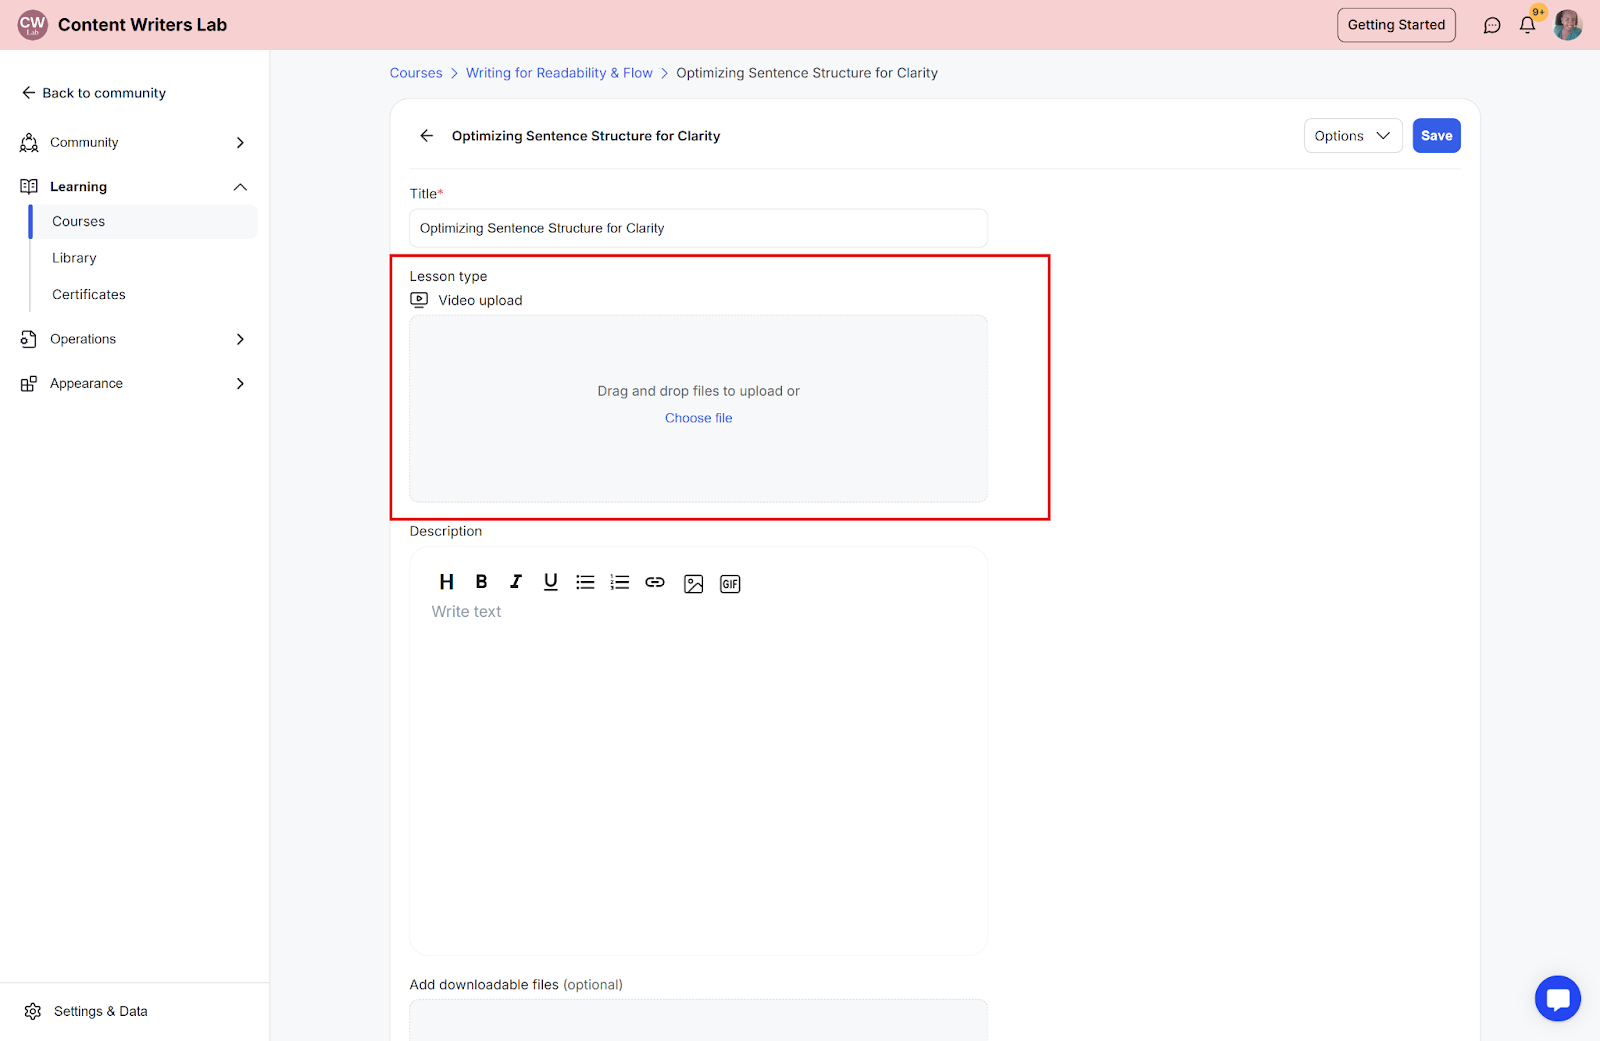Viewport: 1600px width, 1041px height.
Task: Click the Operations menu label
Action: (83, 339)
